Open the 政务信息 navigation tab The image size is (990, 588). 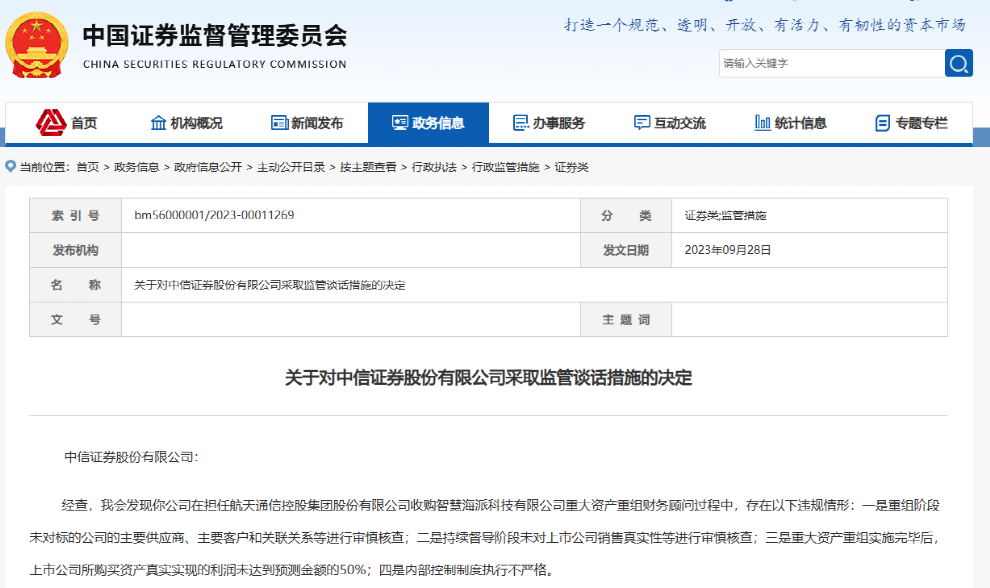pos(428,123)
